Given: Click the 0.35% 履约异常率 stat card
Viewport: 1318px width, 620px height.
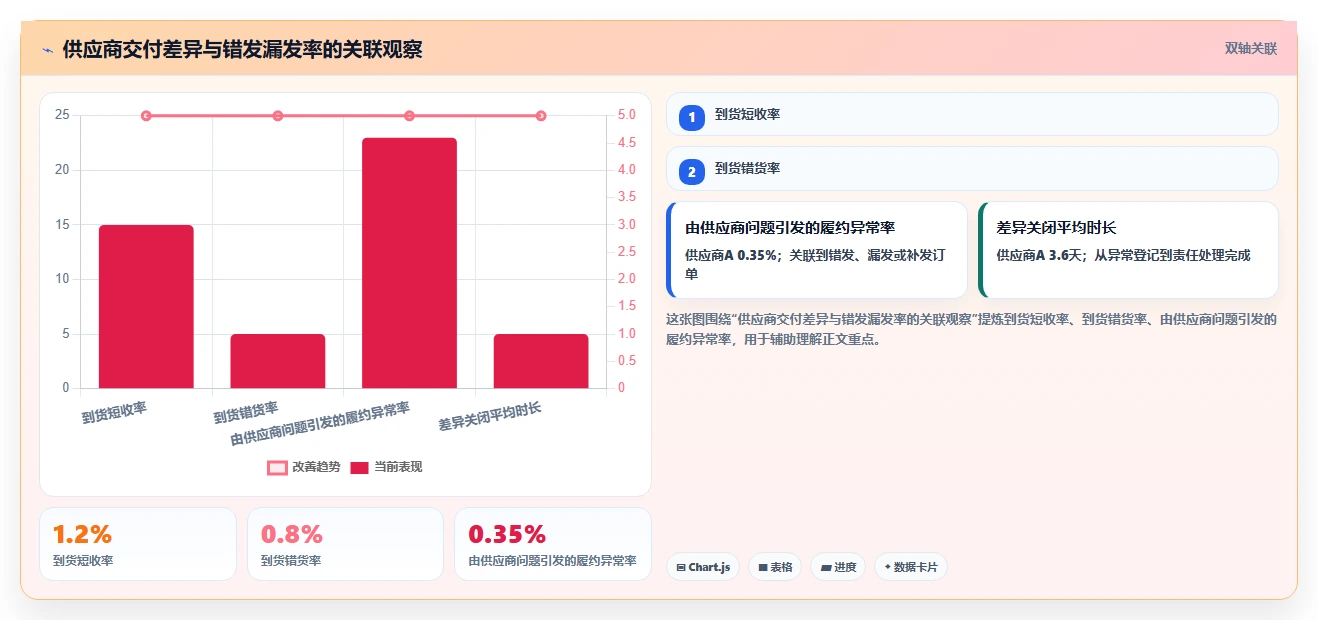Looking at the screenshot, I should click(553, 544).
